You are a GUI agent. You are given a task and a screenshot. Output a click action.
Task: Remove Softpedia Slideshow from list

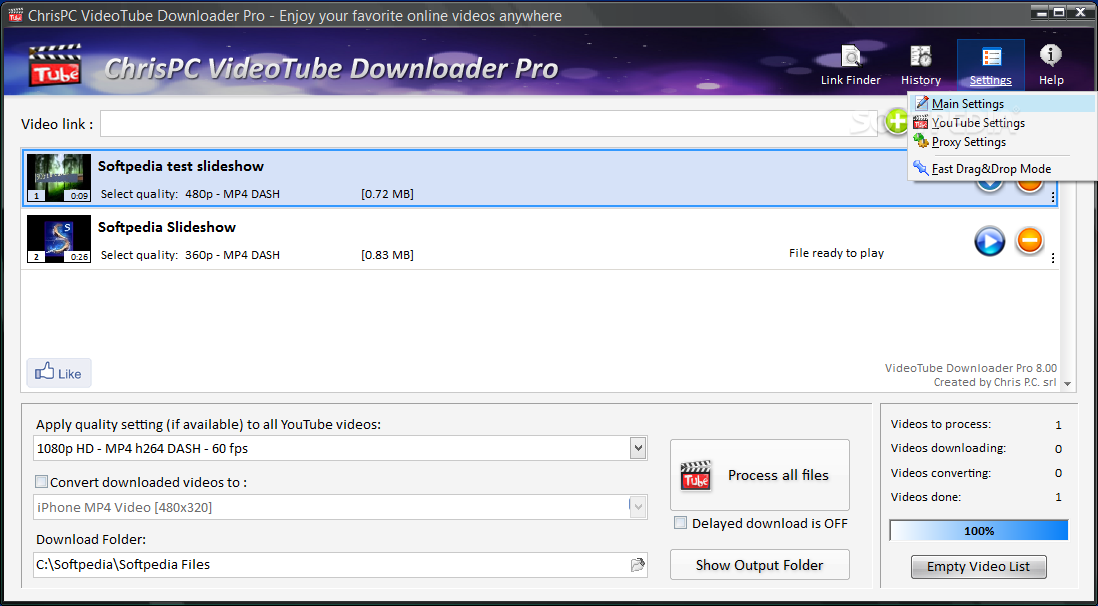pos(1029,241)
